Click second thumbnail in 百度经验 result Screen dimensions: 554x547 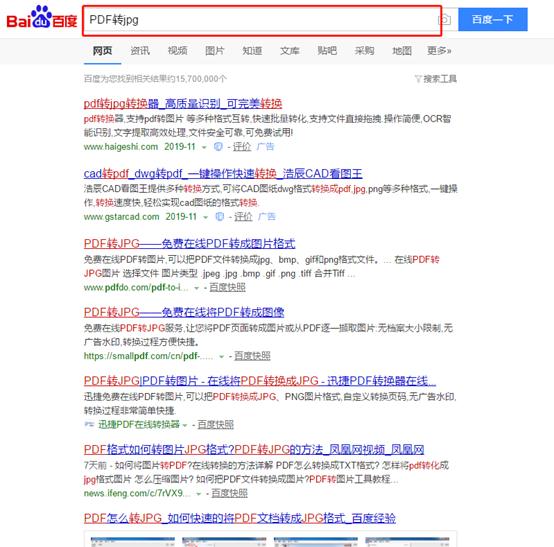pos(224,542)
